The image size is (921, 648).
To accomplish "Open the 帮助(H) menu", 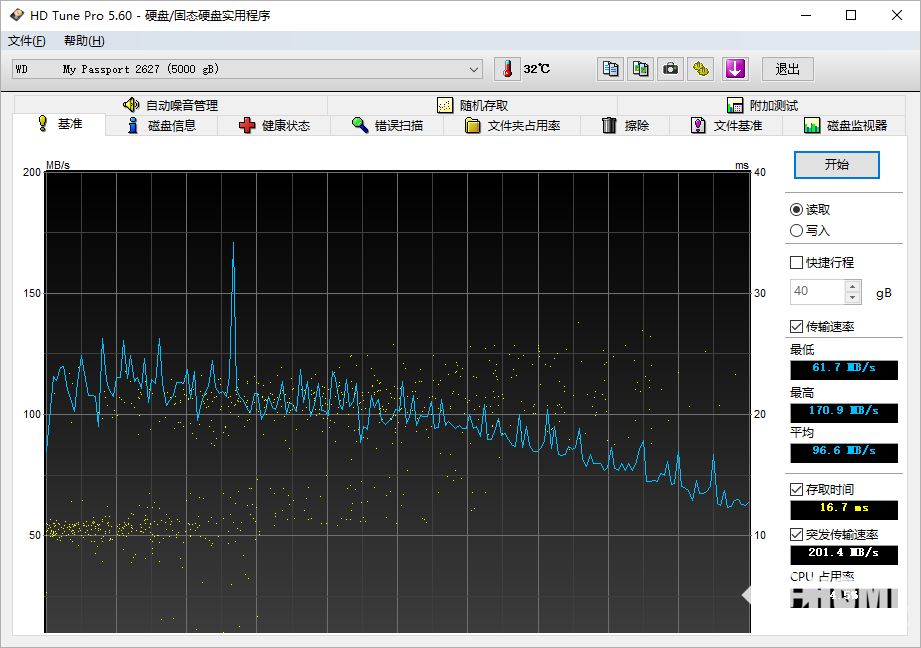I will (x=84, y=41).
